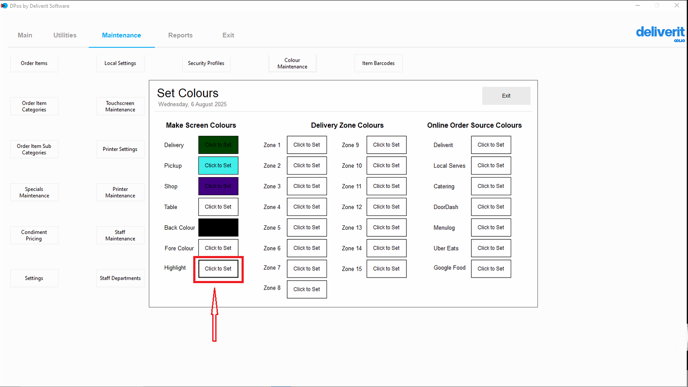The height and width of the screenshot is (387, 688).
Task: Switch to the Utilities tab
Action: point(65,35)
